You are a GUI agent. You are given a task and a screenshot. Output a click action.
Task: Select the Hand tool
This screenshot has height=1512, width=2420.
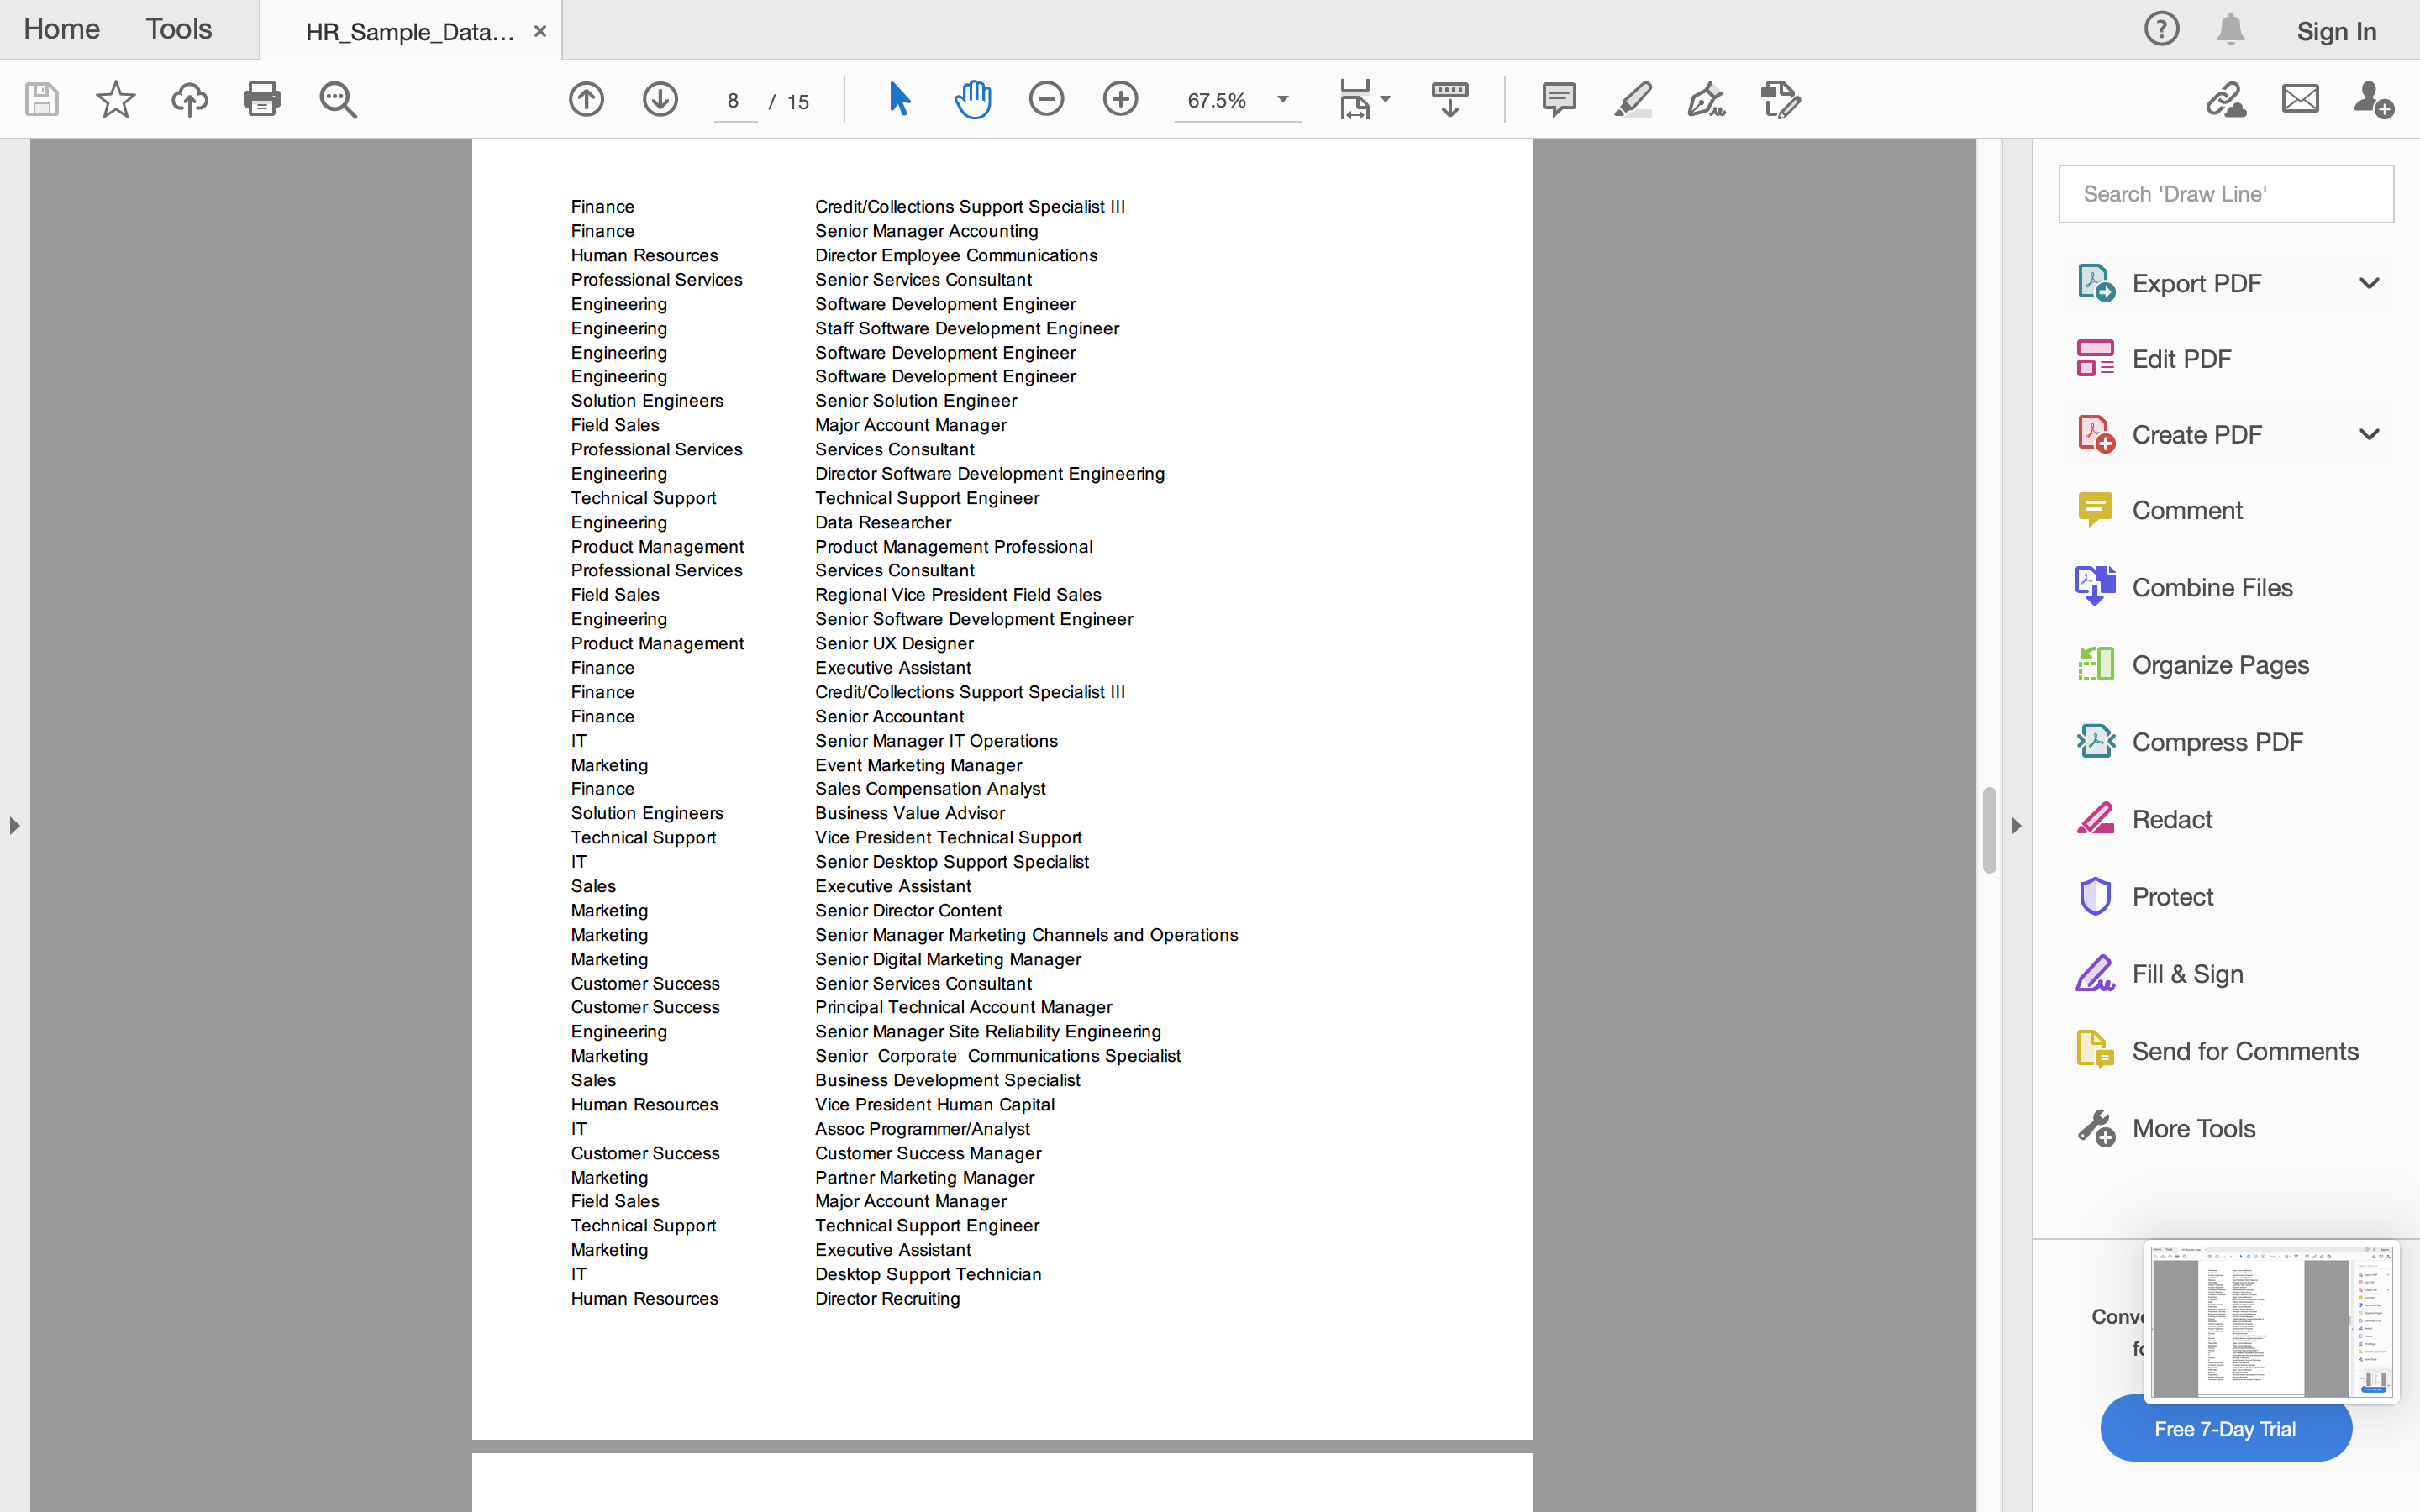tap(972, 99)
